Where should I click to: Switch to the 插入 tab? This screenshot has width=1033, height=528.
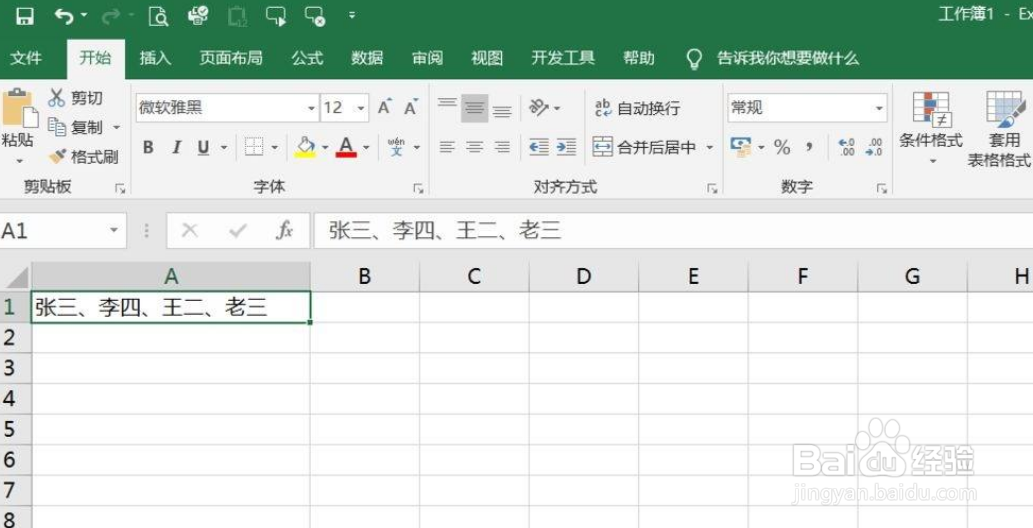point(155,58)
